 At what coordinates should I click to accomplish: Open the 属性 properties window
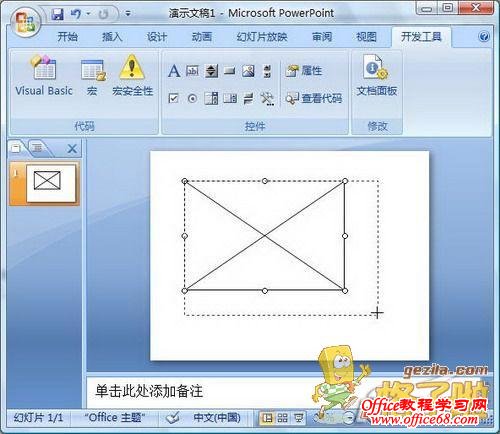(304, 71)
